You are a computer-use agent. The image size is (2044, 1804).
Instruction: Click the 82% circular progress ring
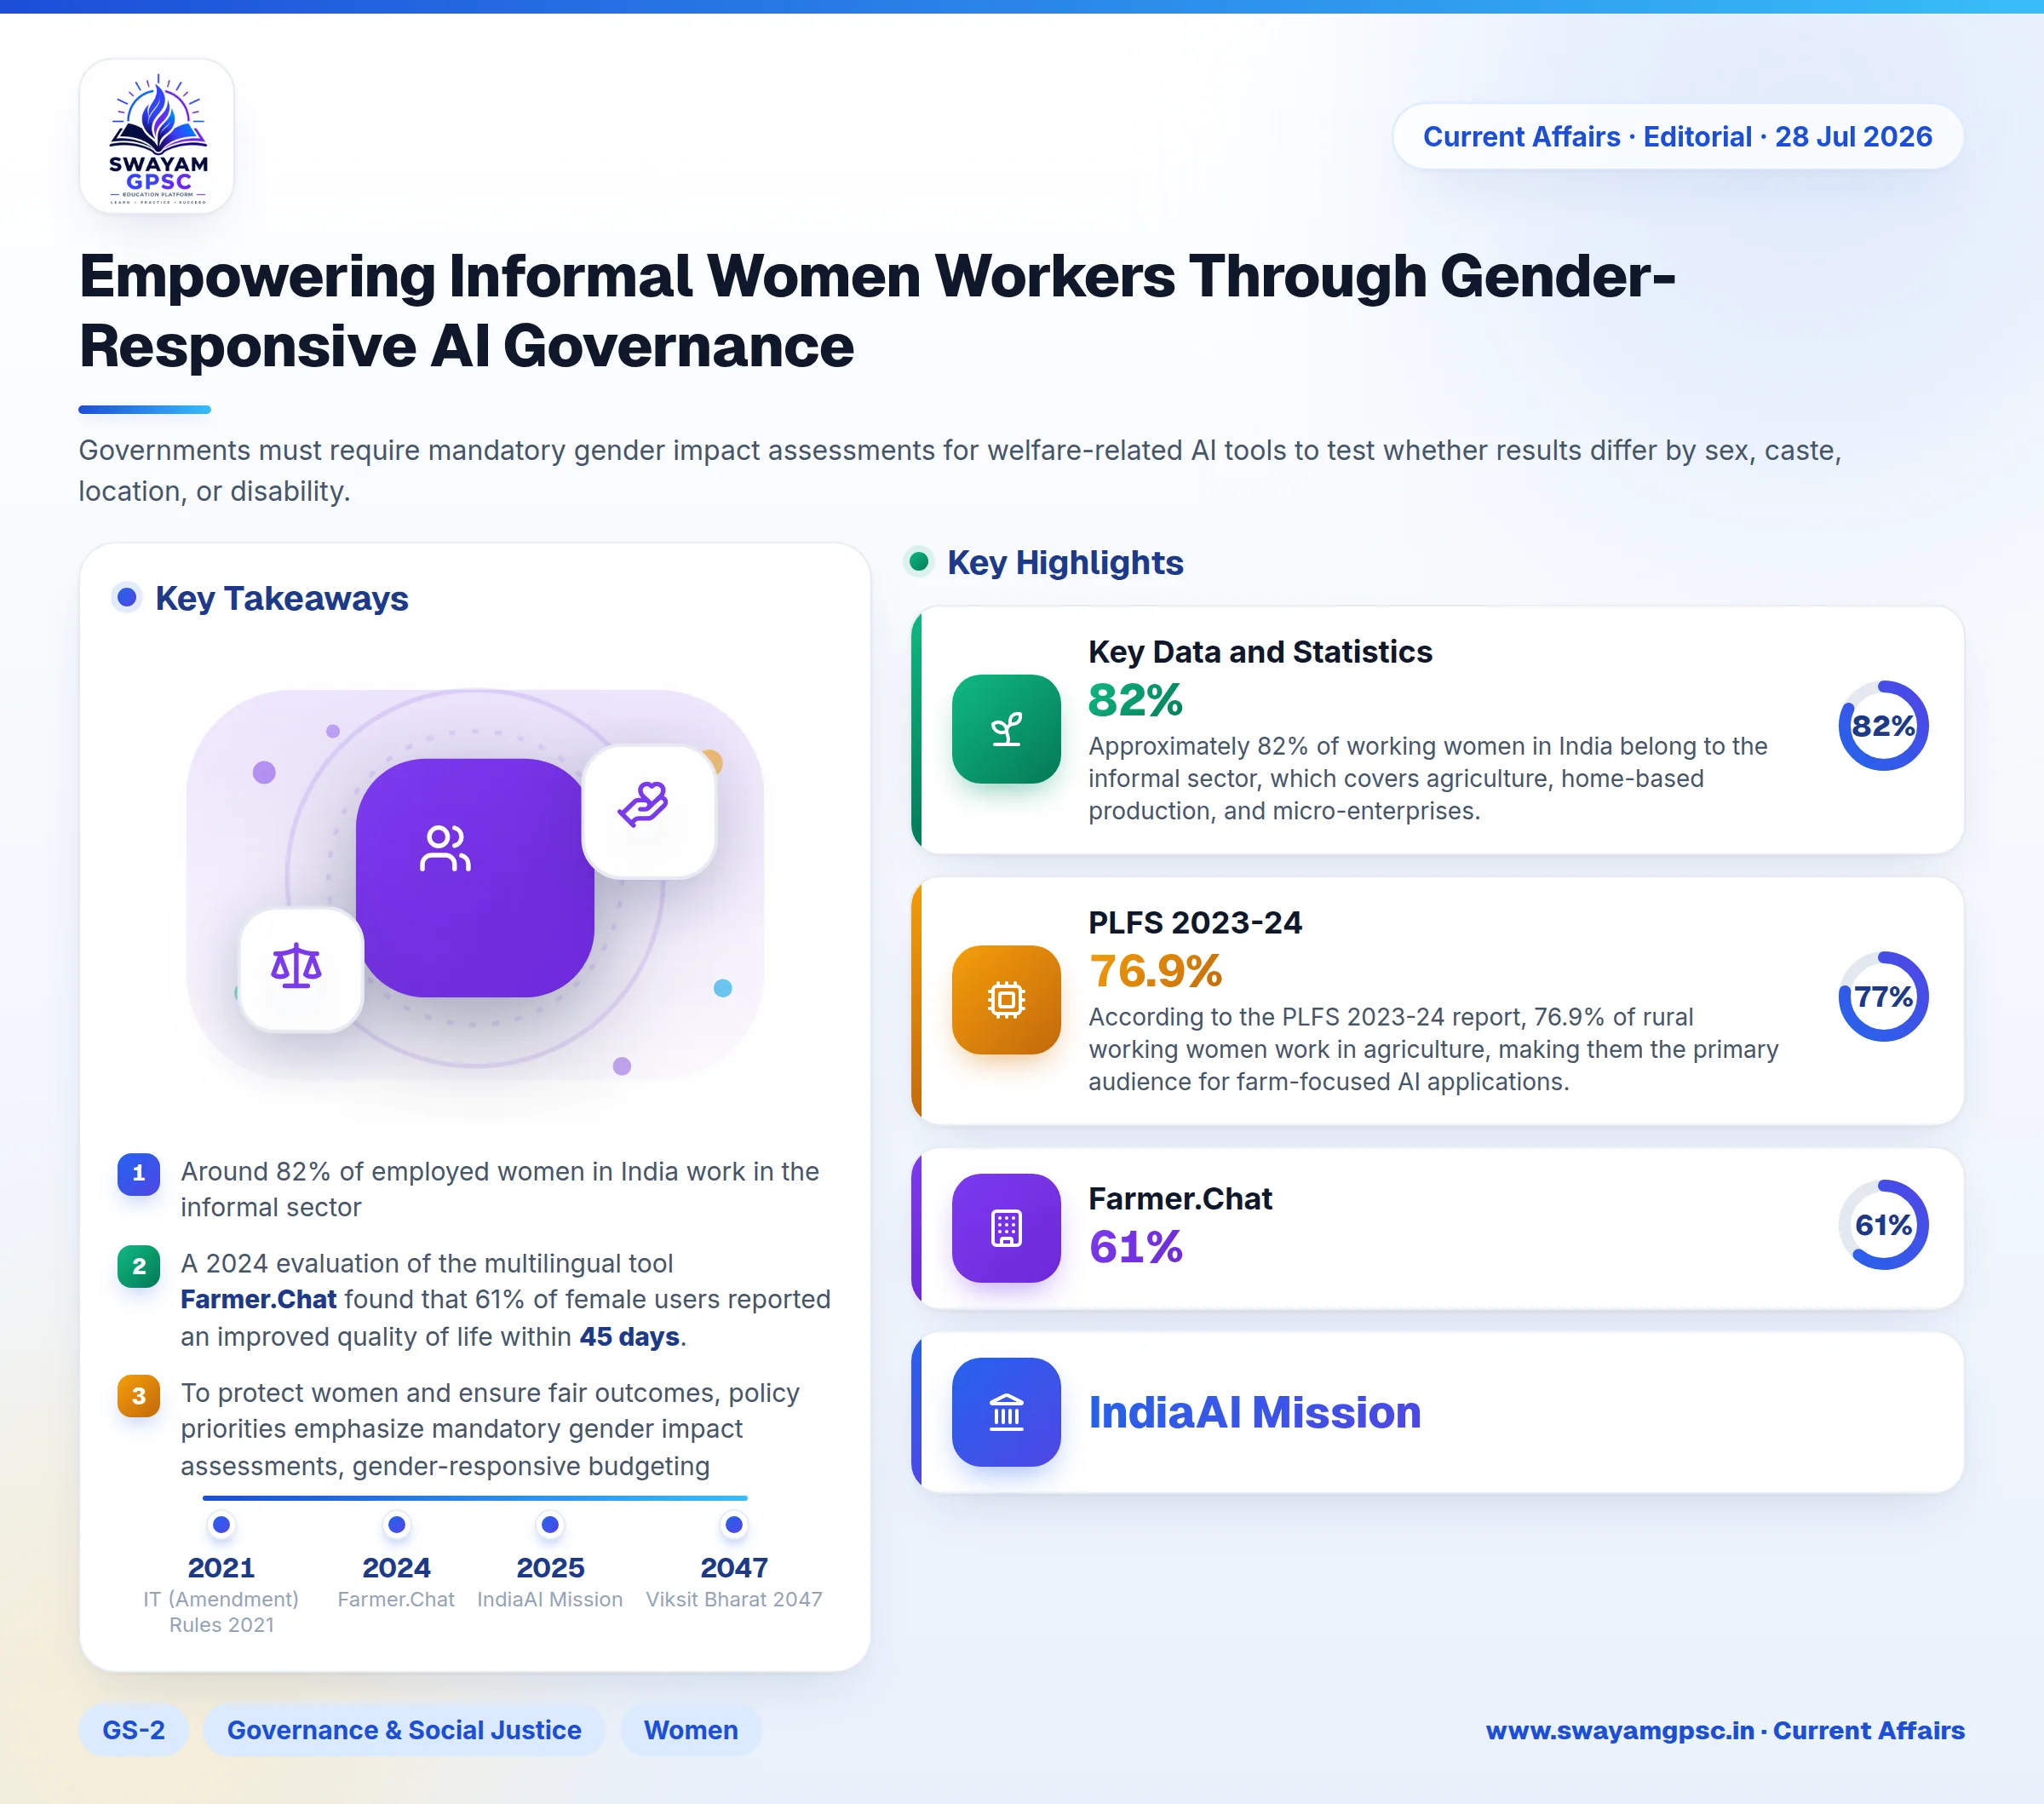(1883, 726)
